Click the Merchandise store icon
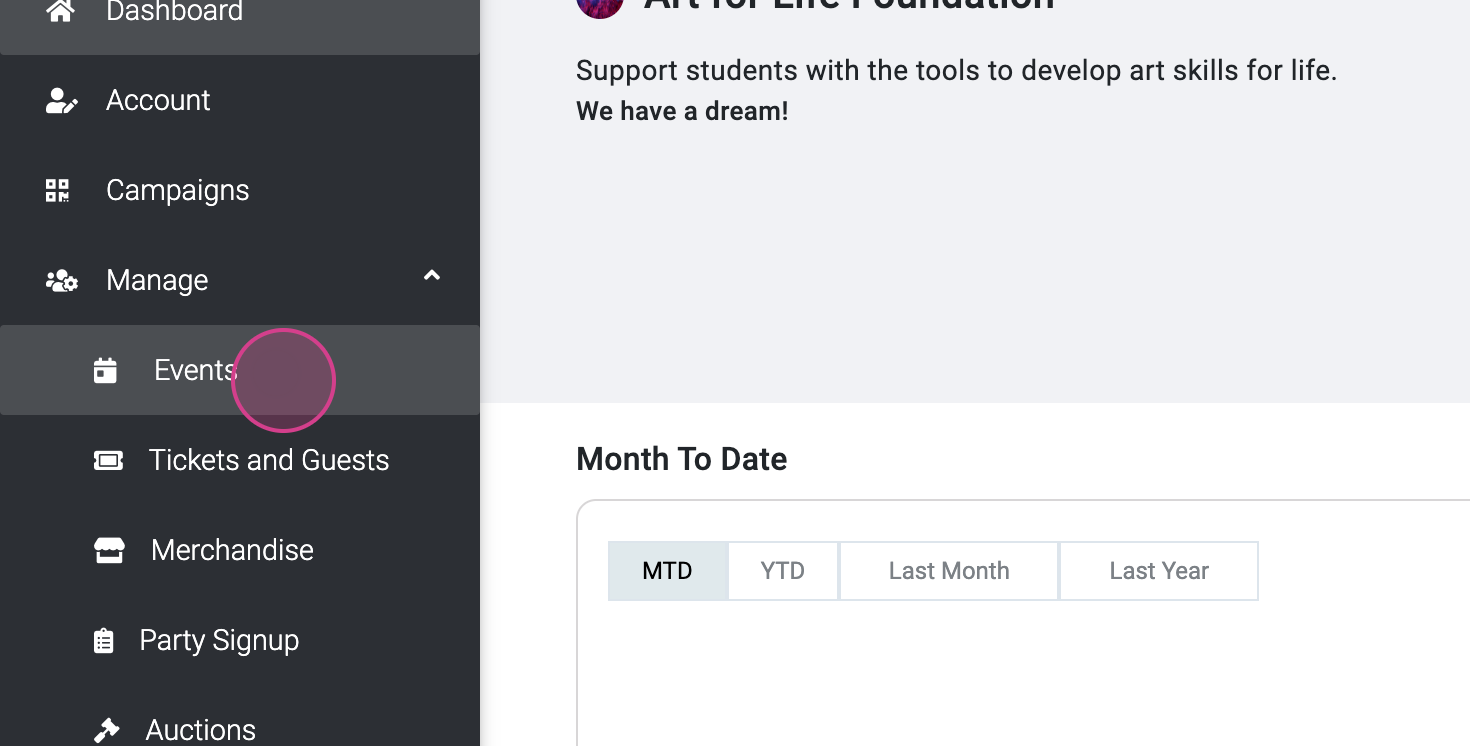1470x746 pixels. coord(109,550)
